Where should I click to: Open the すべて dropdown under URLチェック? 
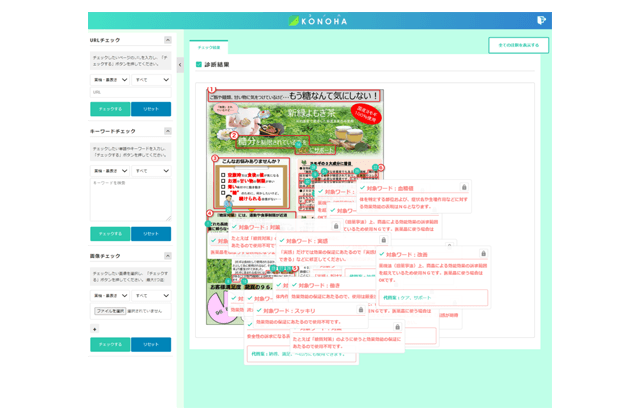pyautogui.click(x=151, y=80)
